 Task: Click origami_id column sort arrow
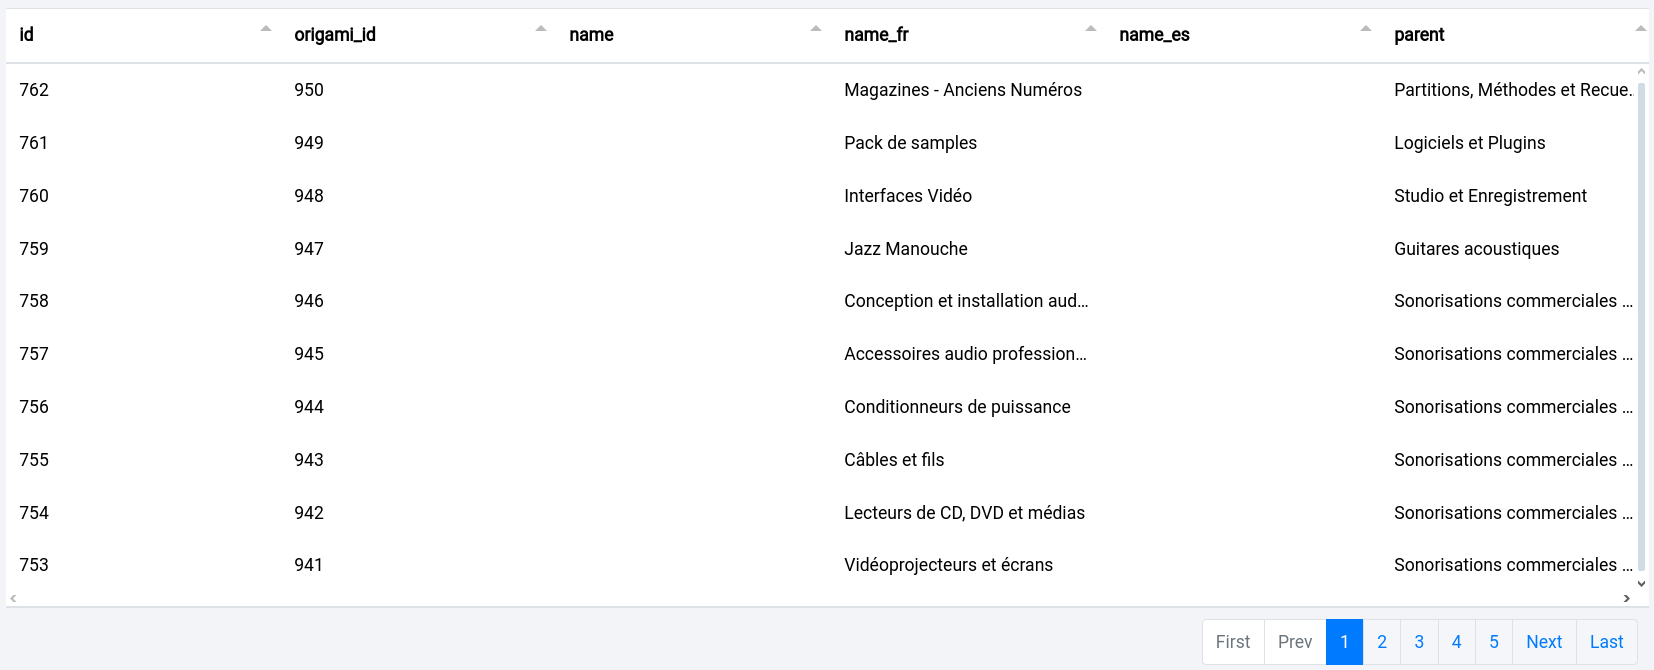[x=541, y=29]
